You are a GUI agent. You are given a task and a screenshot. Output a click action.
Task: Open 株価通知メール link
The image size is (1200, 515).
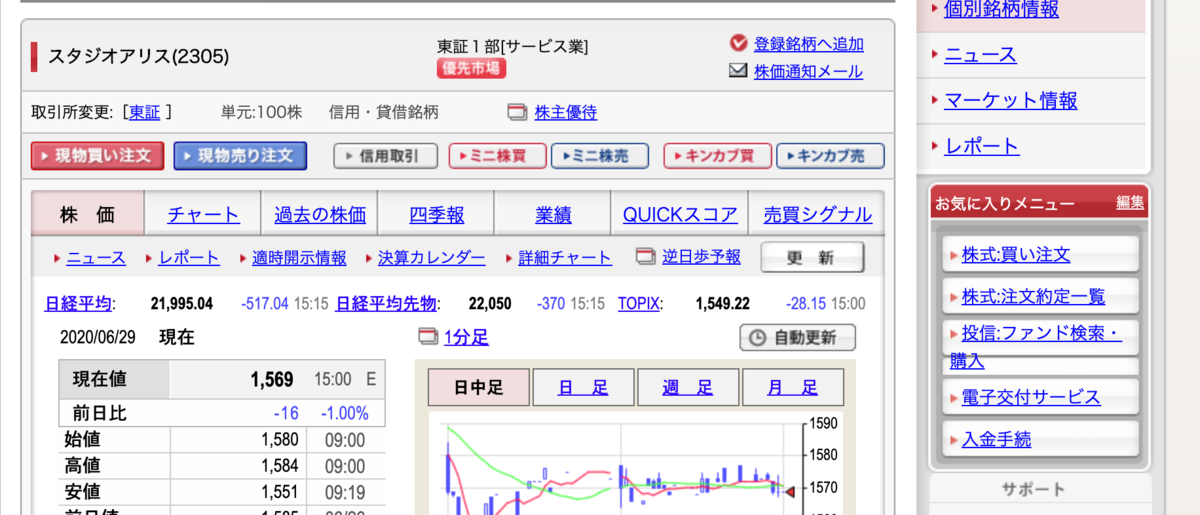[x=808, y=72]
